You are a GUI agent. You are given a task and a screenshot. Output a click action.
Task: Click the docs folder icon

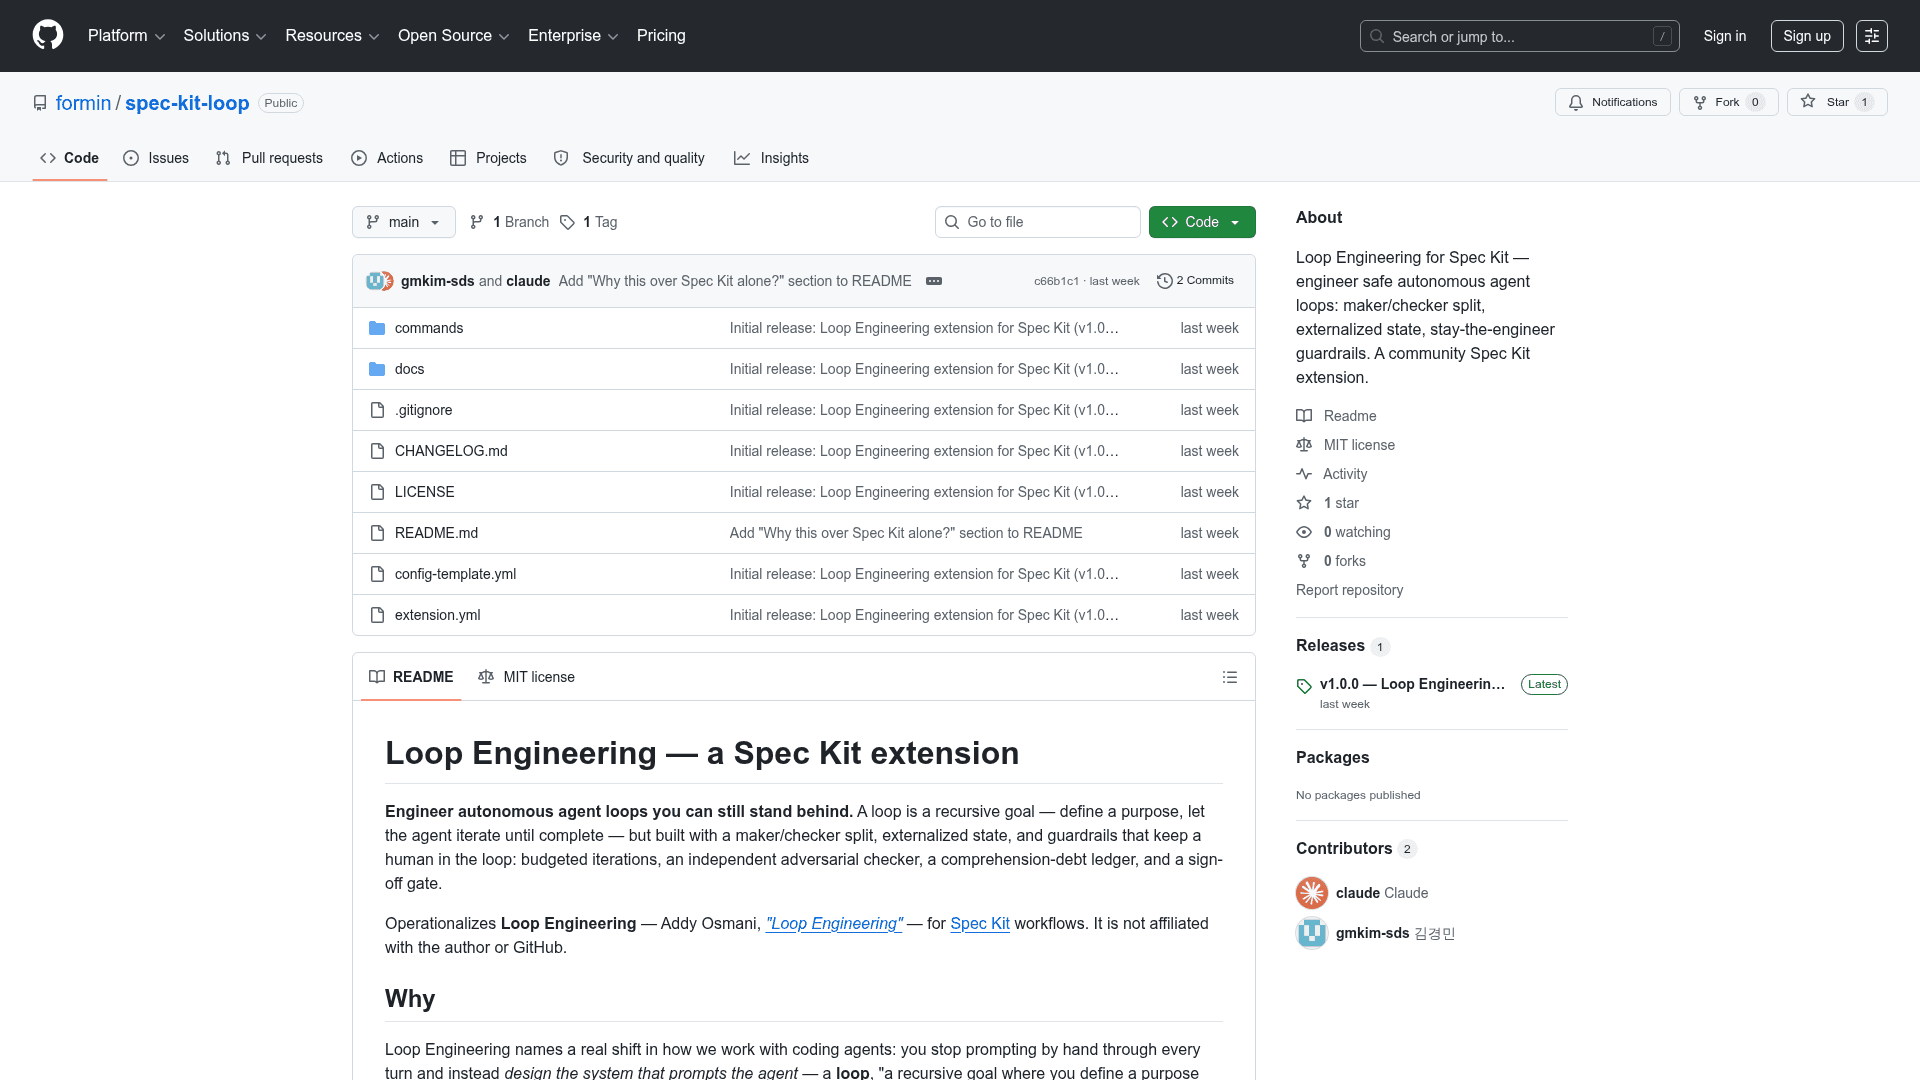tap(377, 369)
